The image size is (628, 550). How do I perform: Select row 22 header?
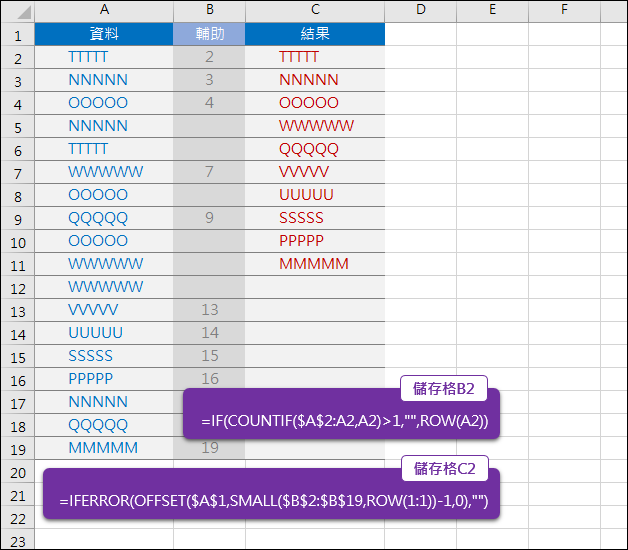18,518
